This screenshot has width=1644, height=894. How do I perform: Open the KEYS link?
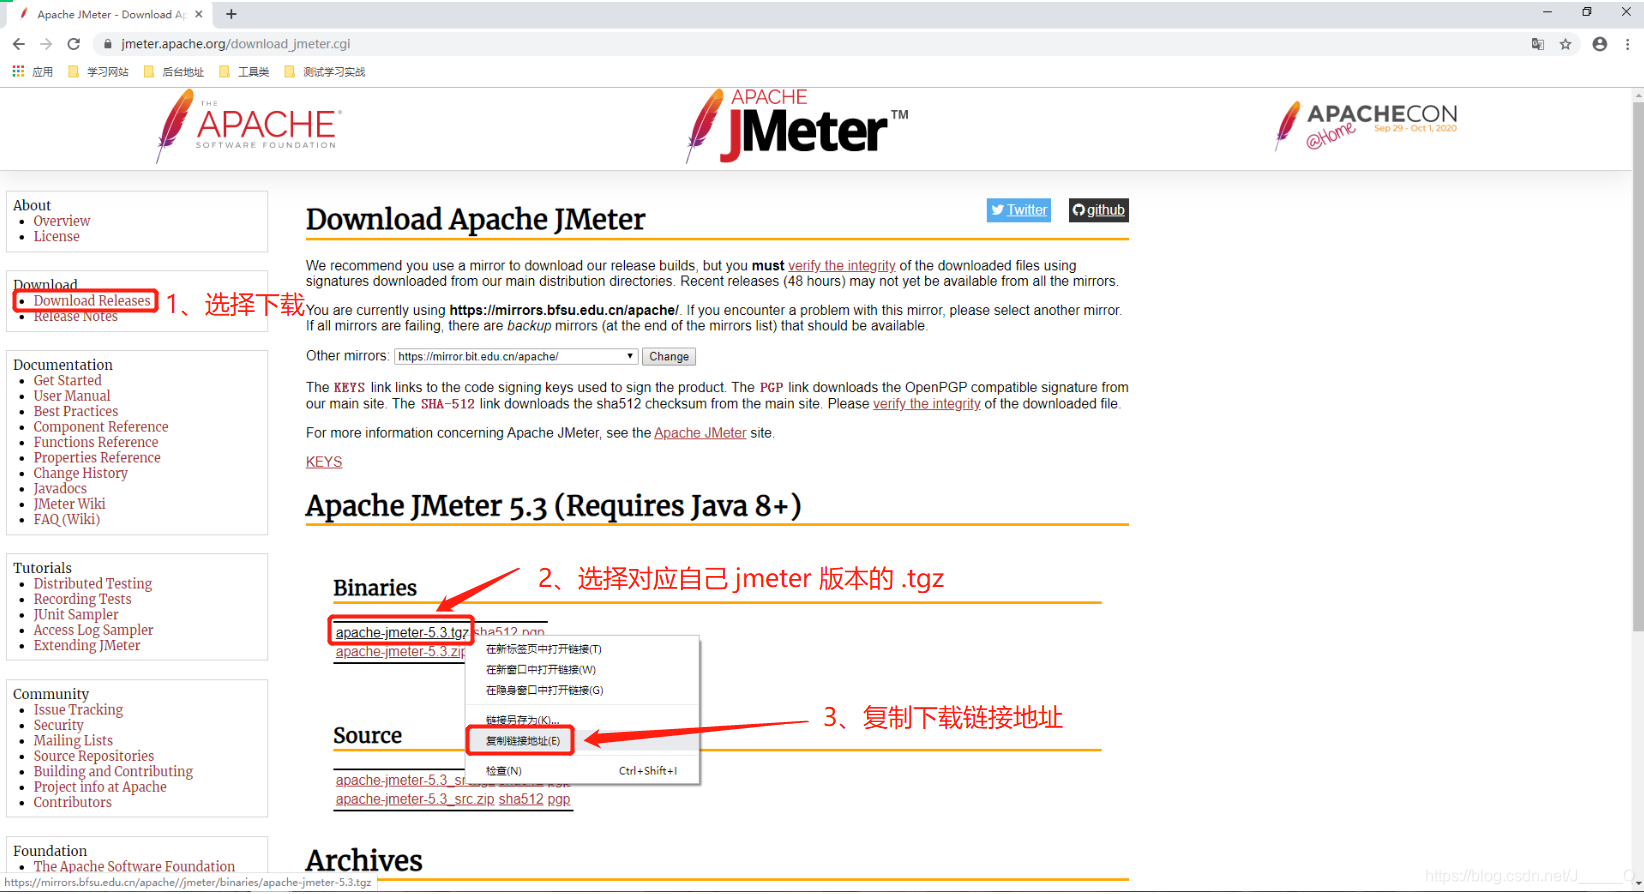click(324, 462)
